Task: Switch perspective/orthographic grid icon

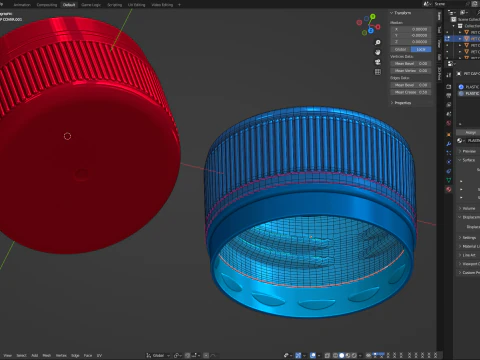Action: click(378, 72)
